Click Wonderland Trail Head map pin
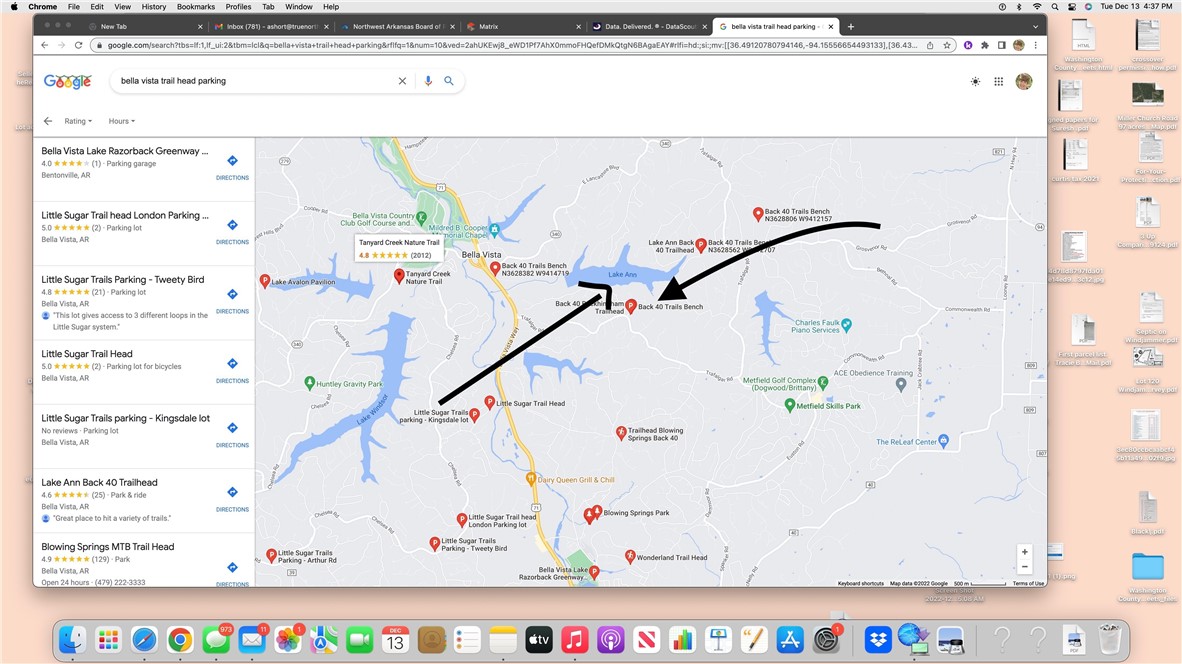The height and width of the screenshot is (664, 1182). coord(630,556)
